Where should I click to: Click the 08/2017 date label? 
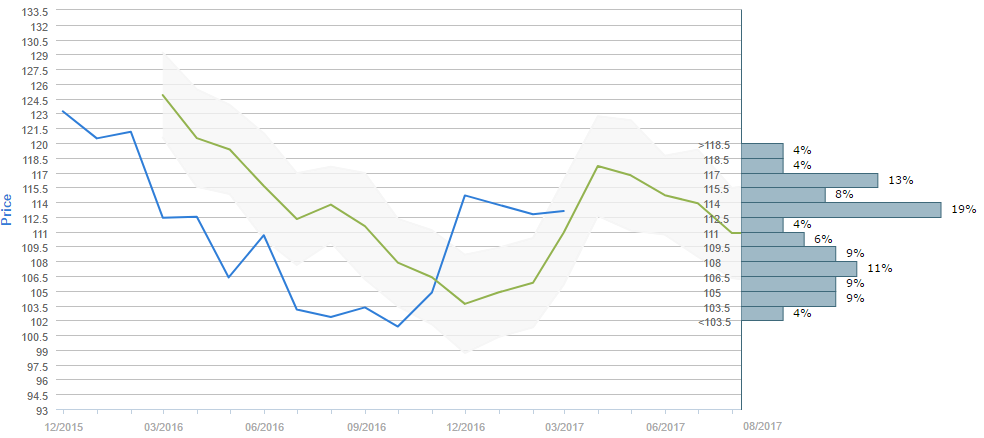764,426
